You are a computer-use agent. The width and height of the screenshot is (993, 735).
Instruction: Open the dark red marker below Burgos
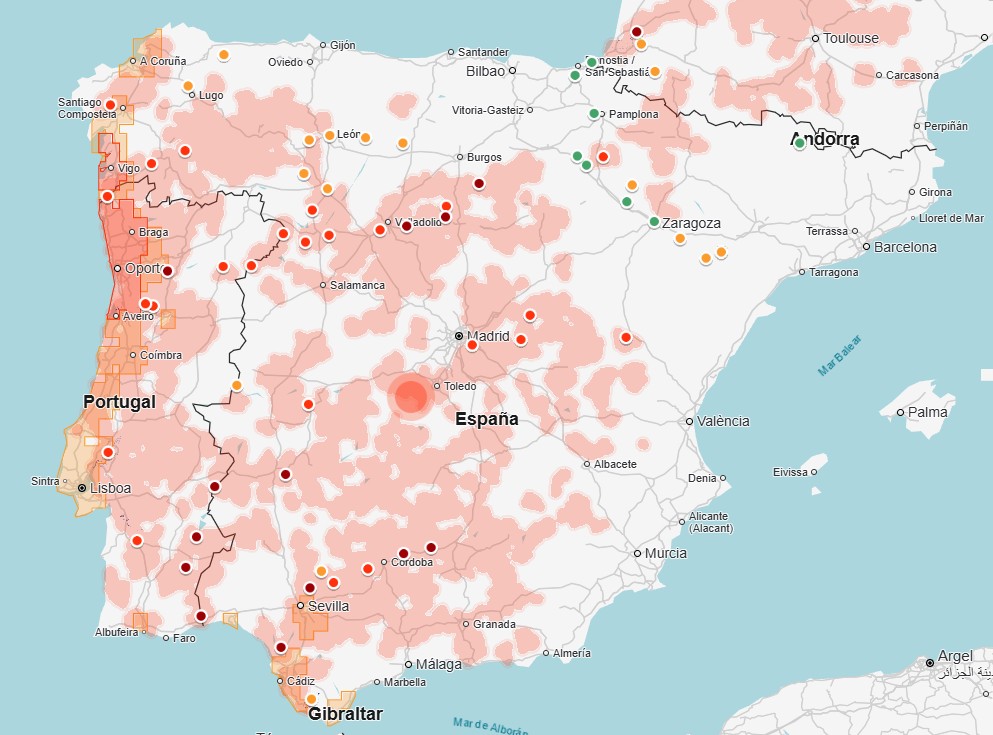click(479, 184)
